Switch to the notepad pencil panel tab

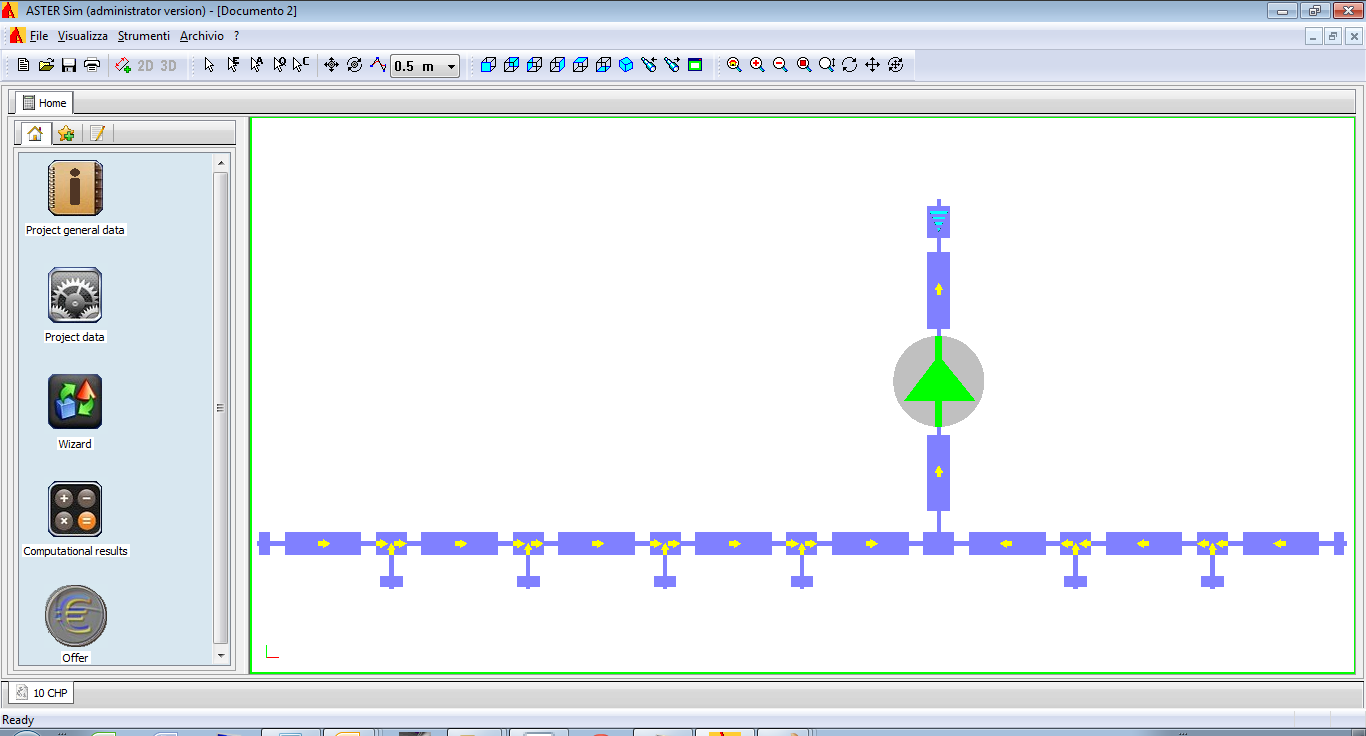97,133
